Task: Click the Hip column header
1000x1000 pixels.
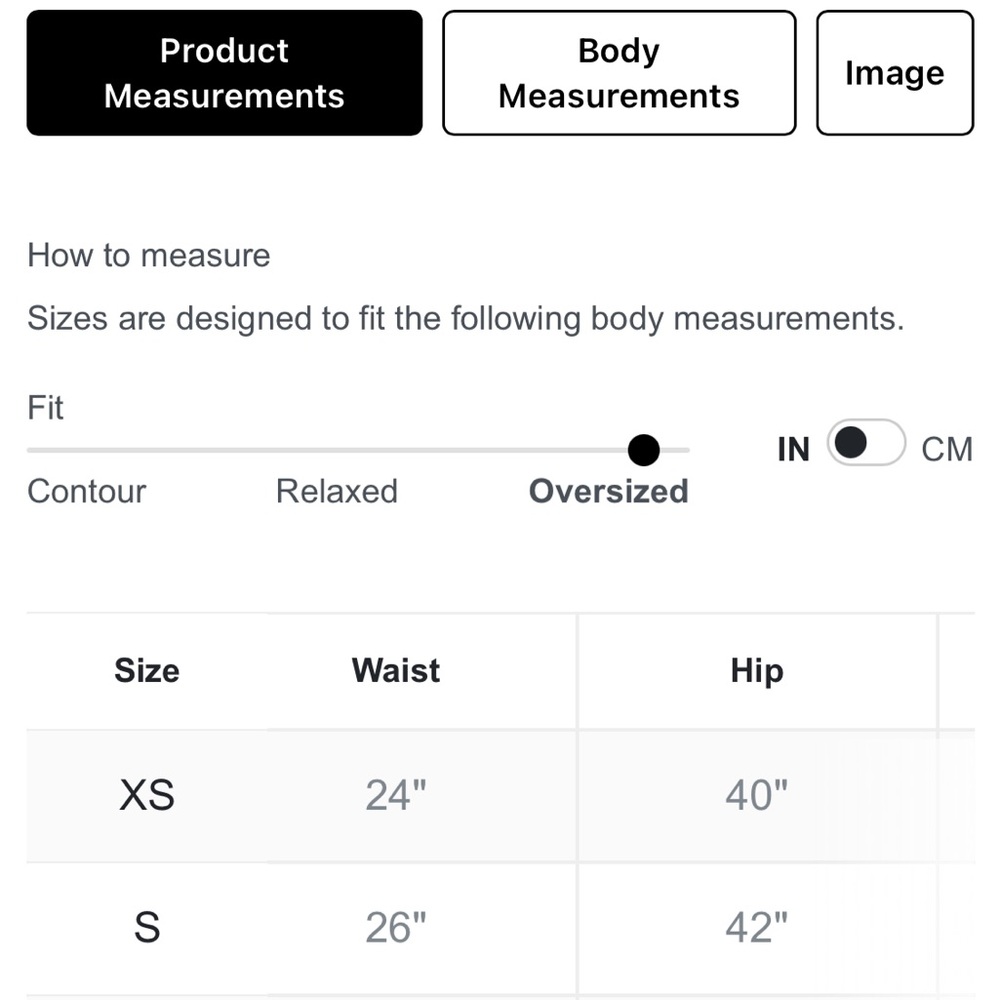Action: [757, 670]
